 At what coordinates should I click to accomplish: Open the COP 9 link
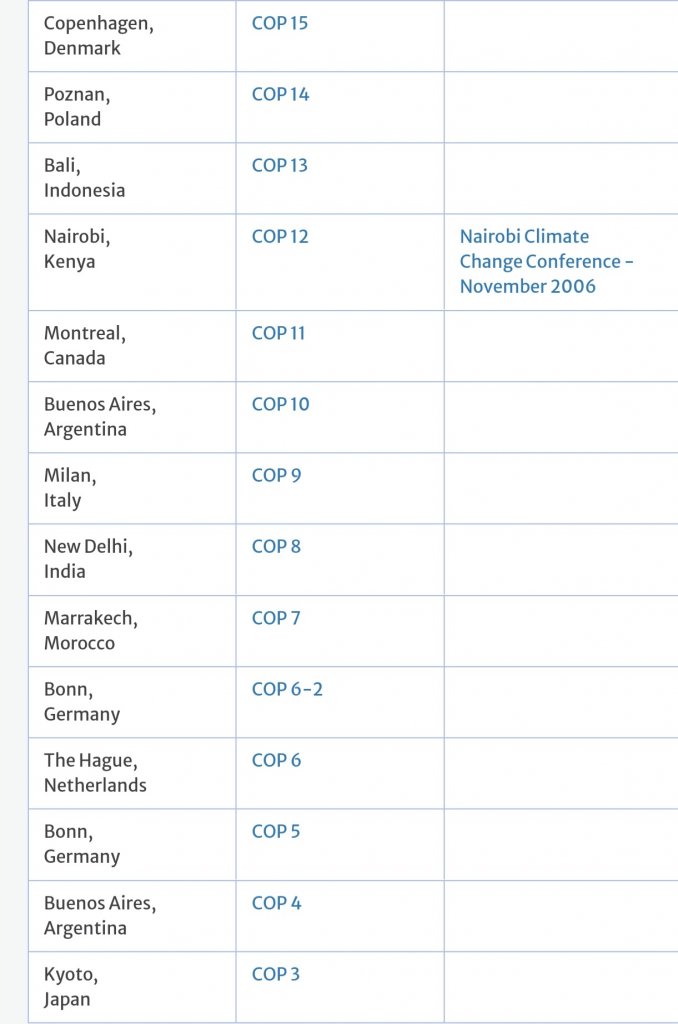click(276, 475)
